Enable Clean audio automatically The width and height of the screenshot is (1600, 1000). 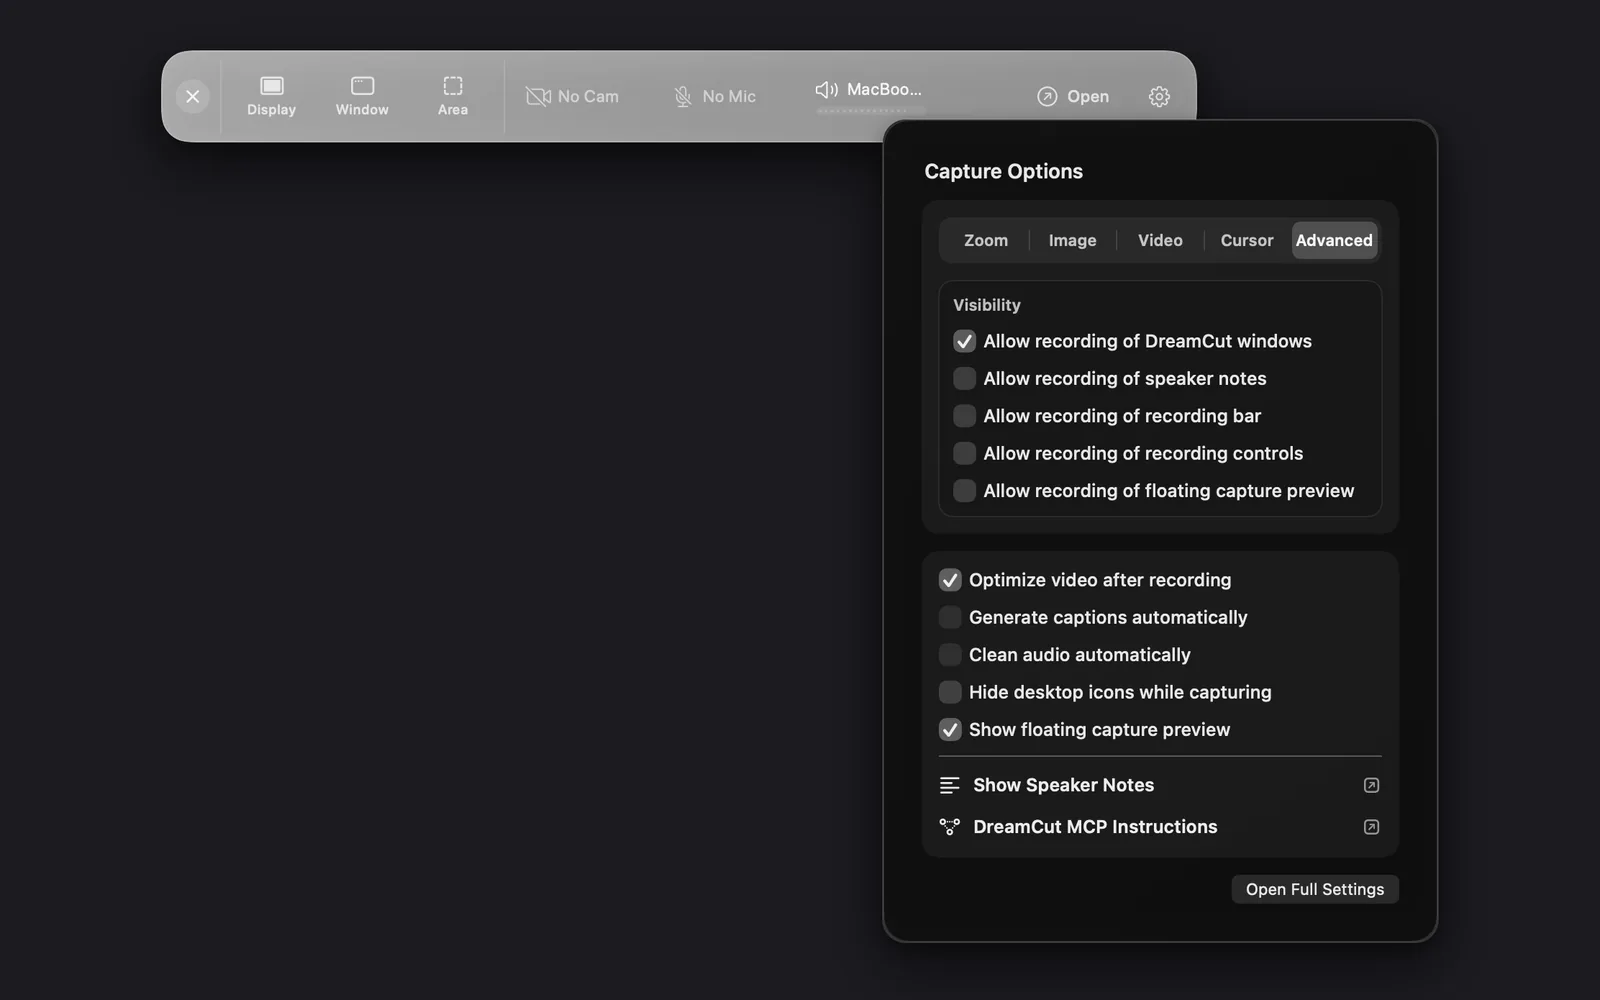click(x=950, y=655)
